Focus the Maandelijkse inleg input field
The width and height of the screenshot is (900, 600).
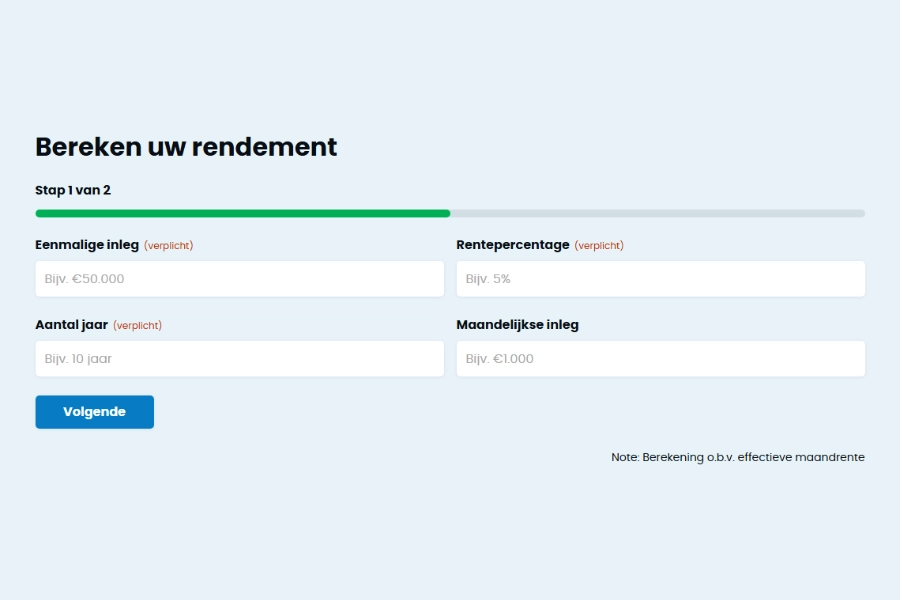click(x=660, y=358)
